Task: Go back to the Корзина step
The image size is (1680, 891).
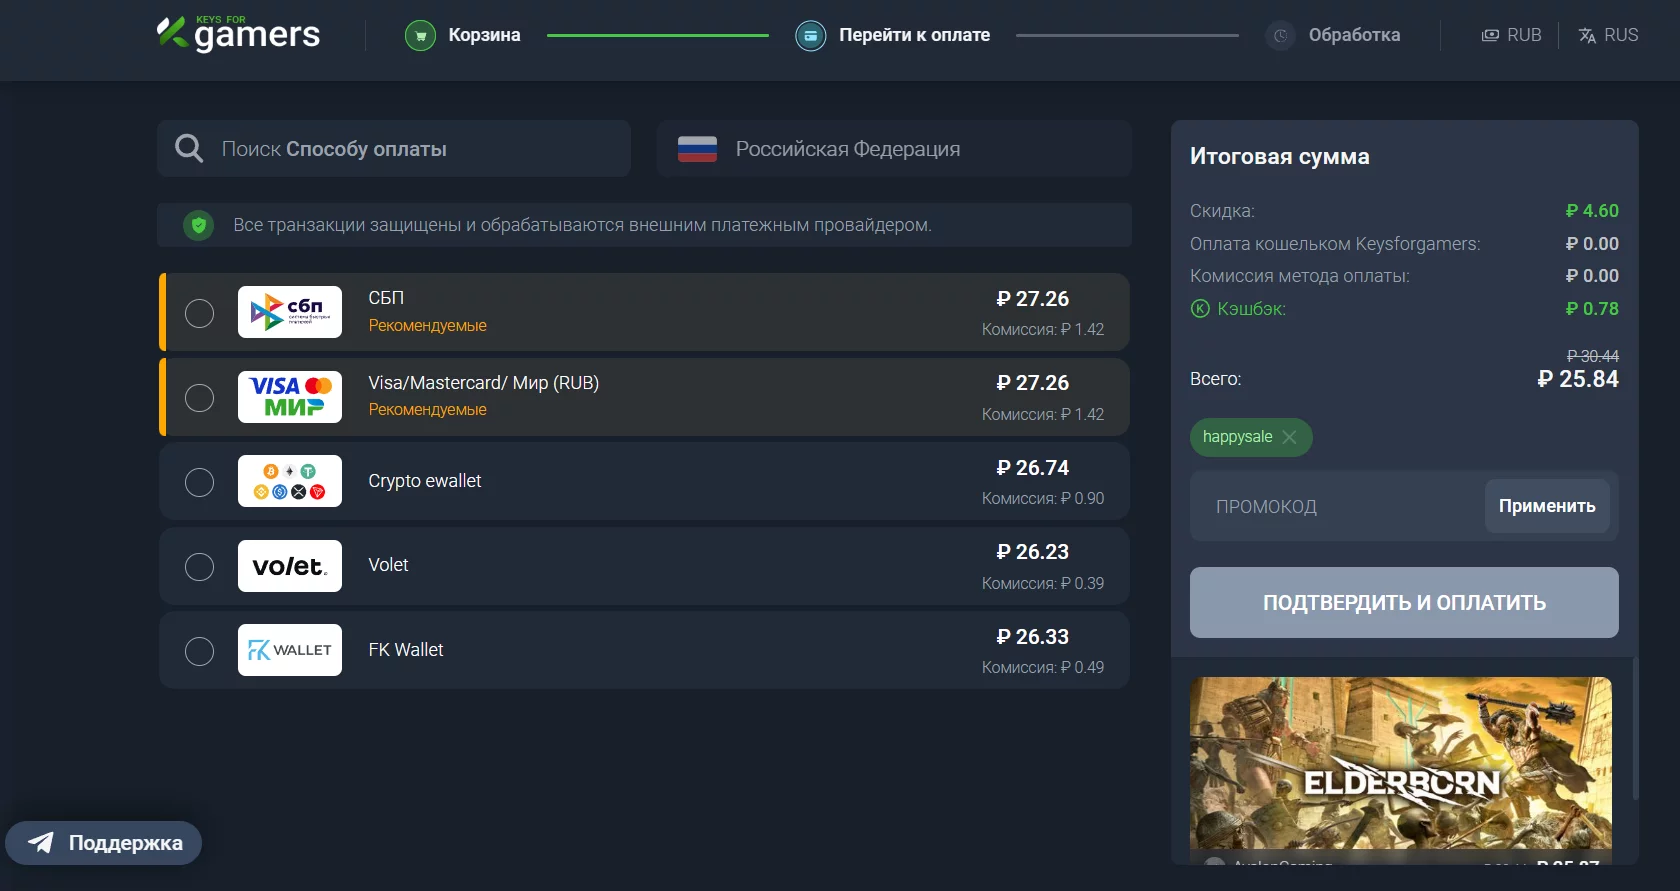Action: pos(484,35)
